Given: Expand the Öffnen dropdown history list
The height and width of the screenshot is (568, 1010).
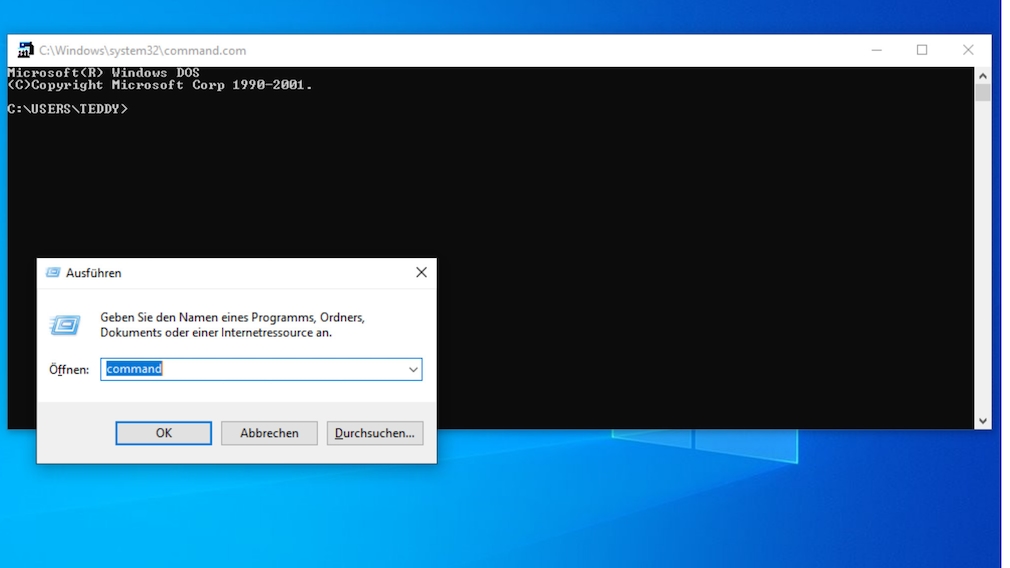Looking at the screenshot, I should [x=413, y=369].
